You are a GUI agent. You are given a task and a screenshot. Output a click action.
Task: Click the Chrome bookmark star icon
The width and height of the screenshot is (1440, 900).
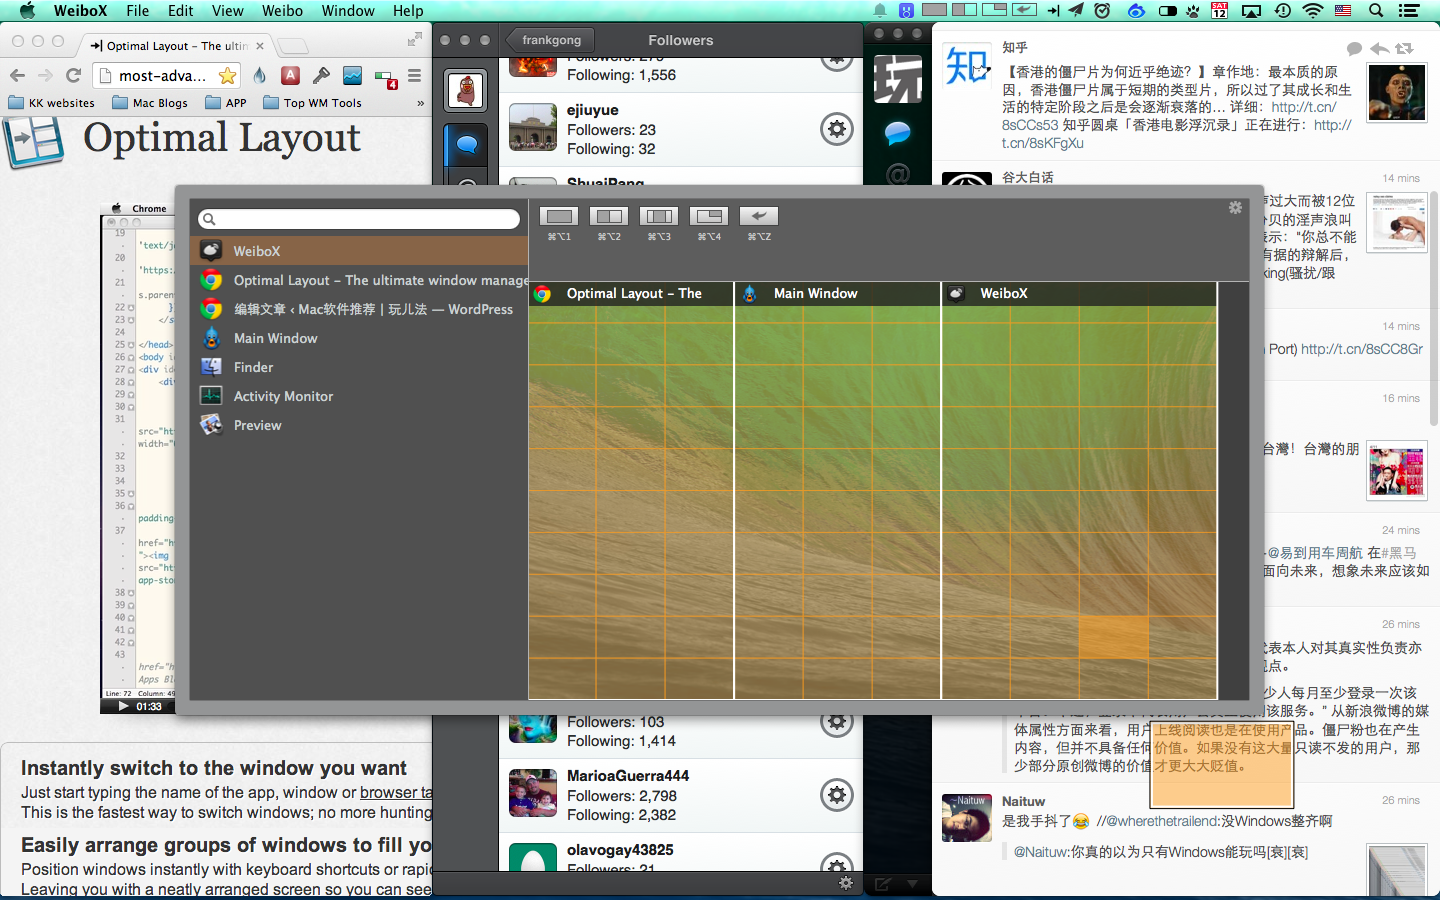(x=228, y=76)
